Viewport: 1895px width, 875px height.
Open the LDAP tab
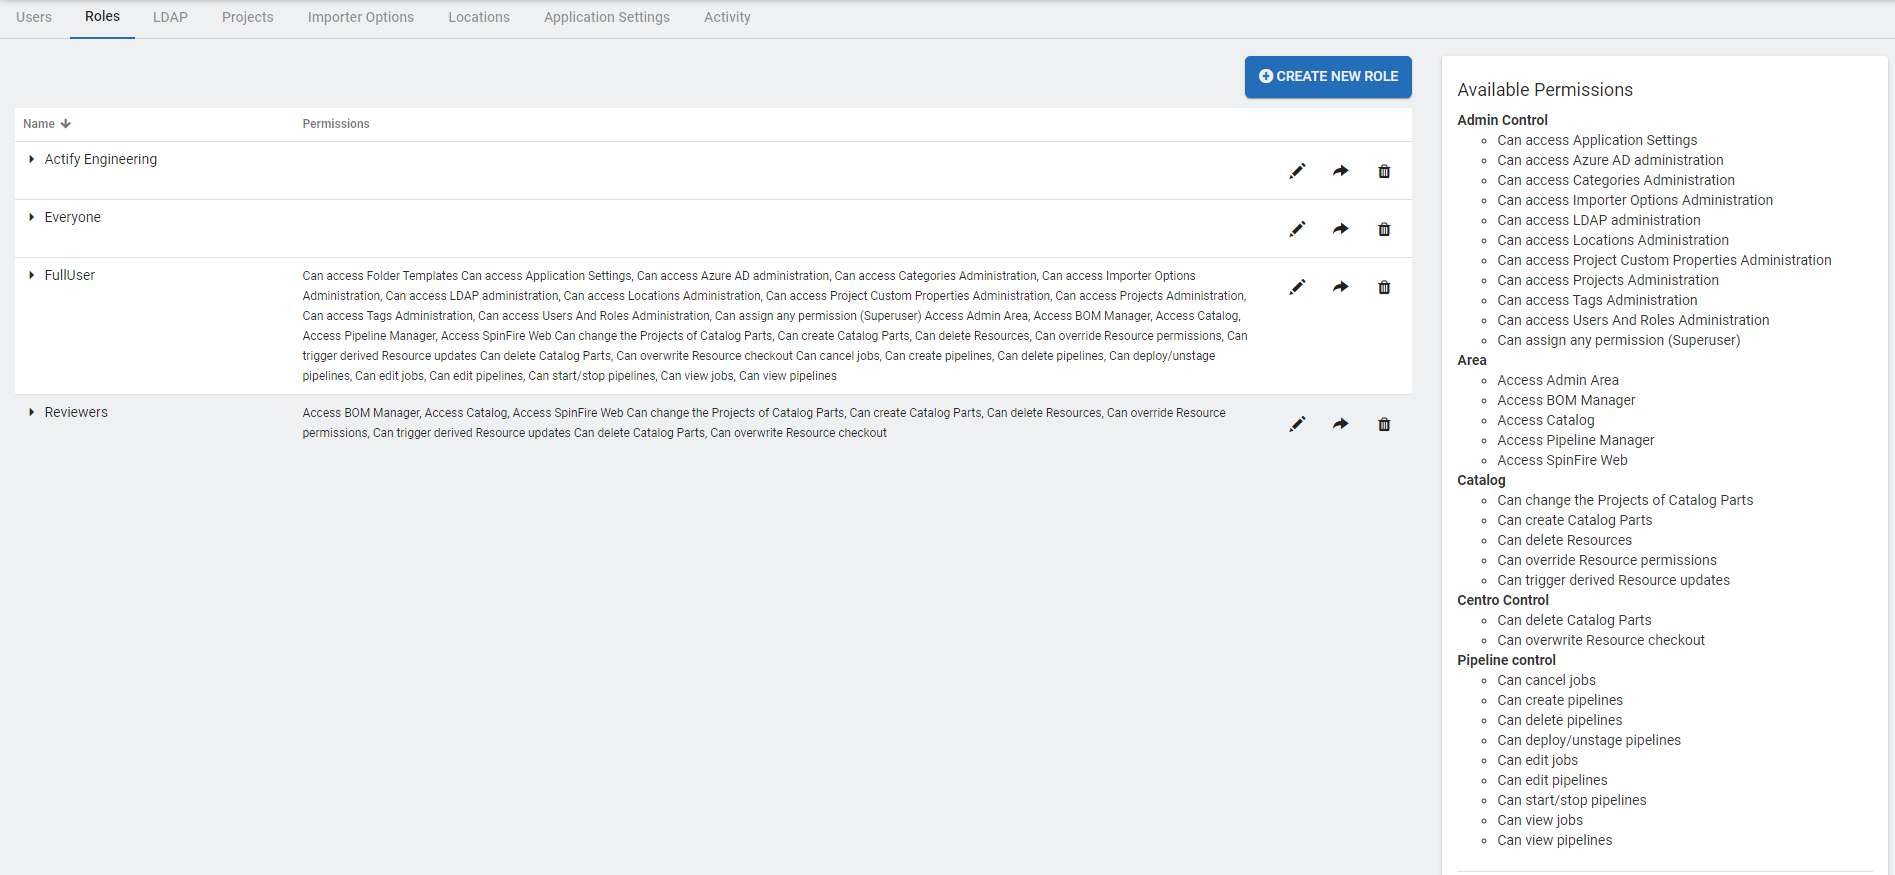click(170, 17)
